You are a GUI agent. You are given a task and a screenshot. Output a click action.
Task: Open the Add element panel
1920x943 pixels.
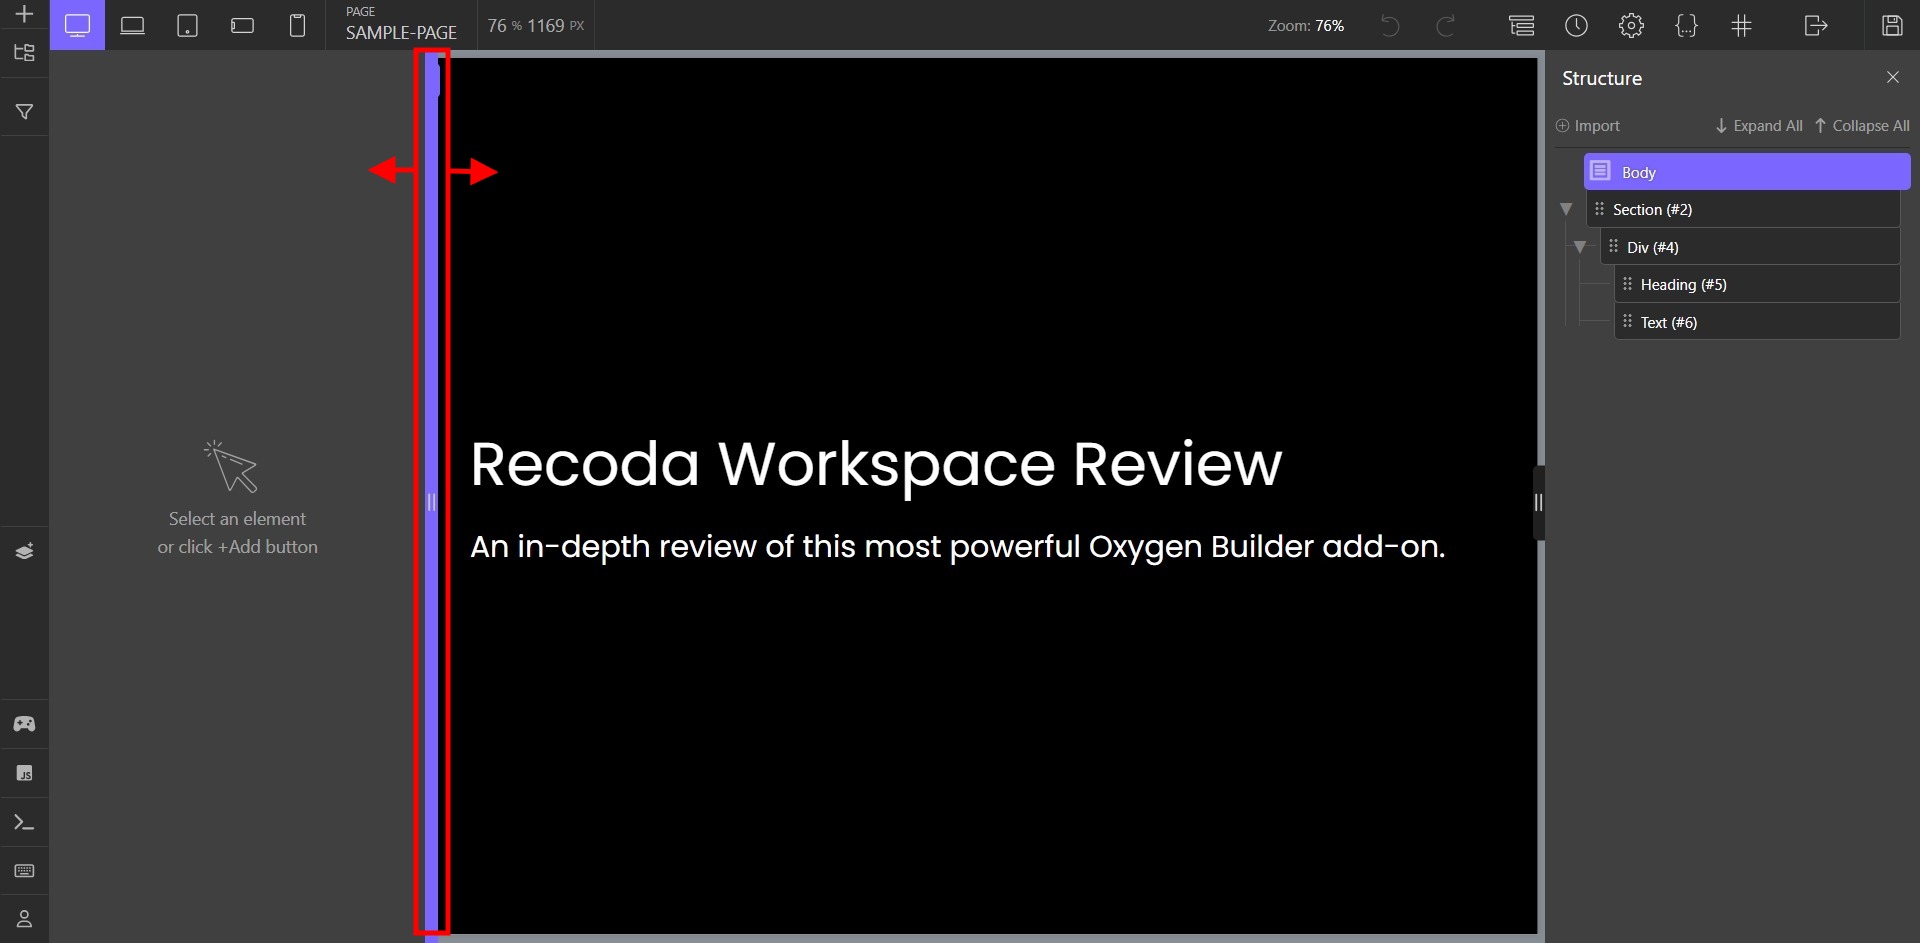tap(24, 14)
